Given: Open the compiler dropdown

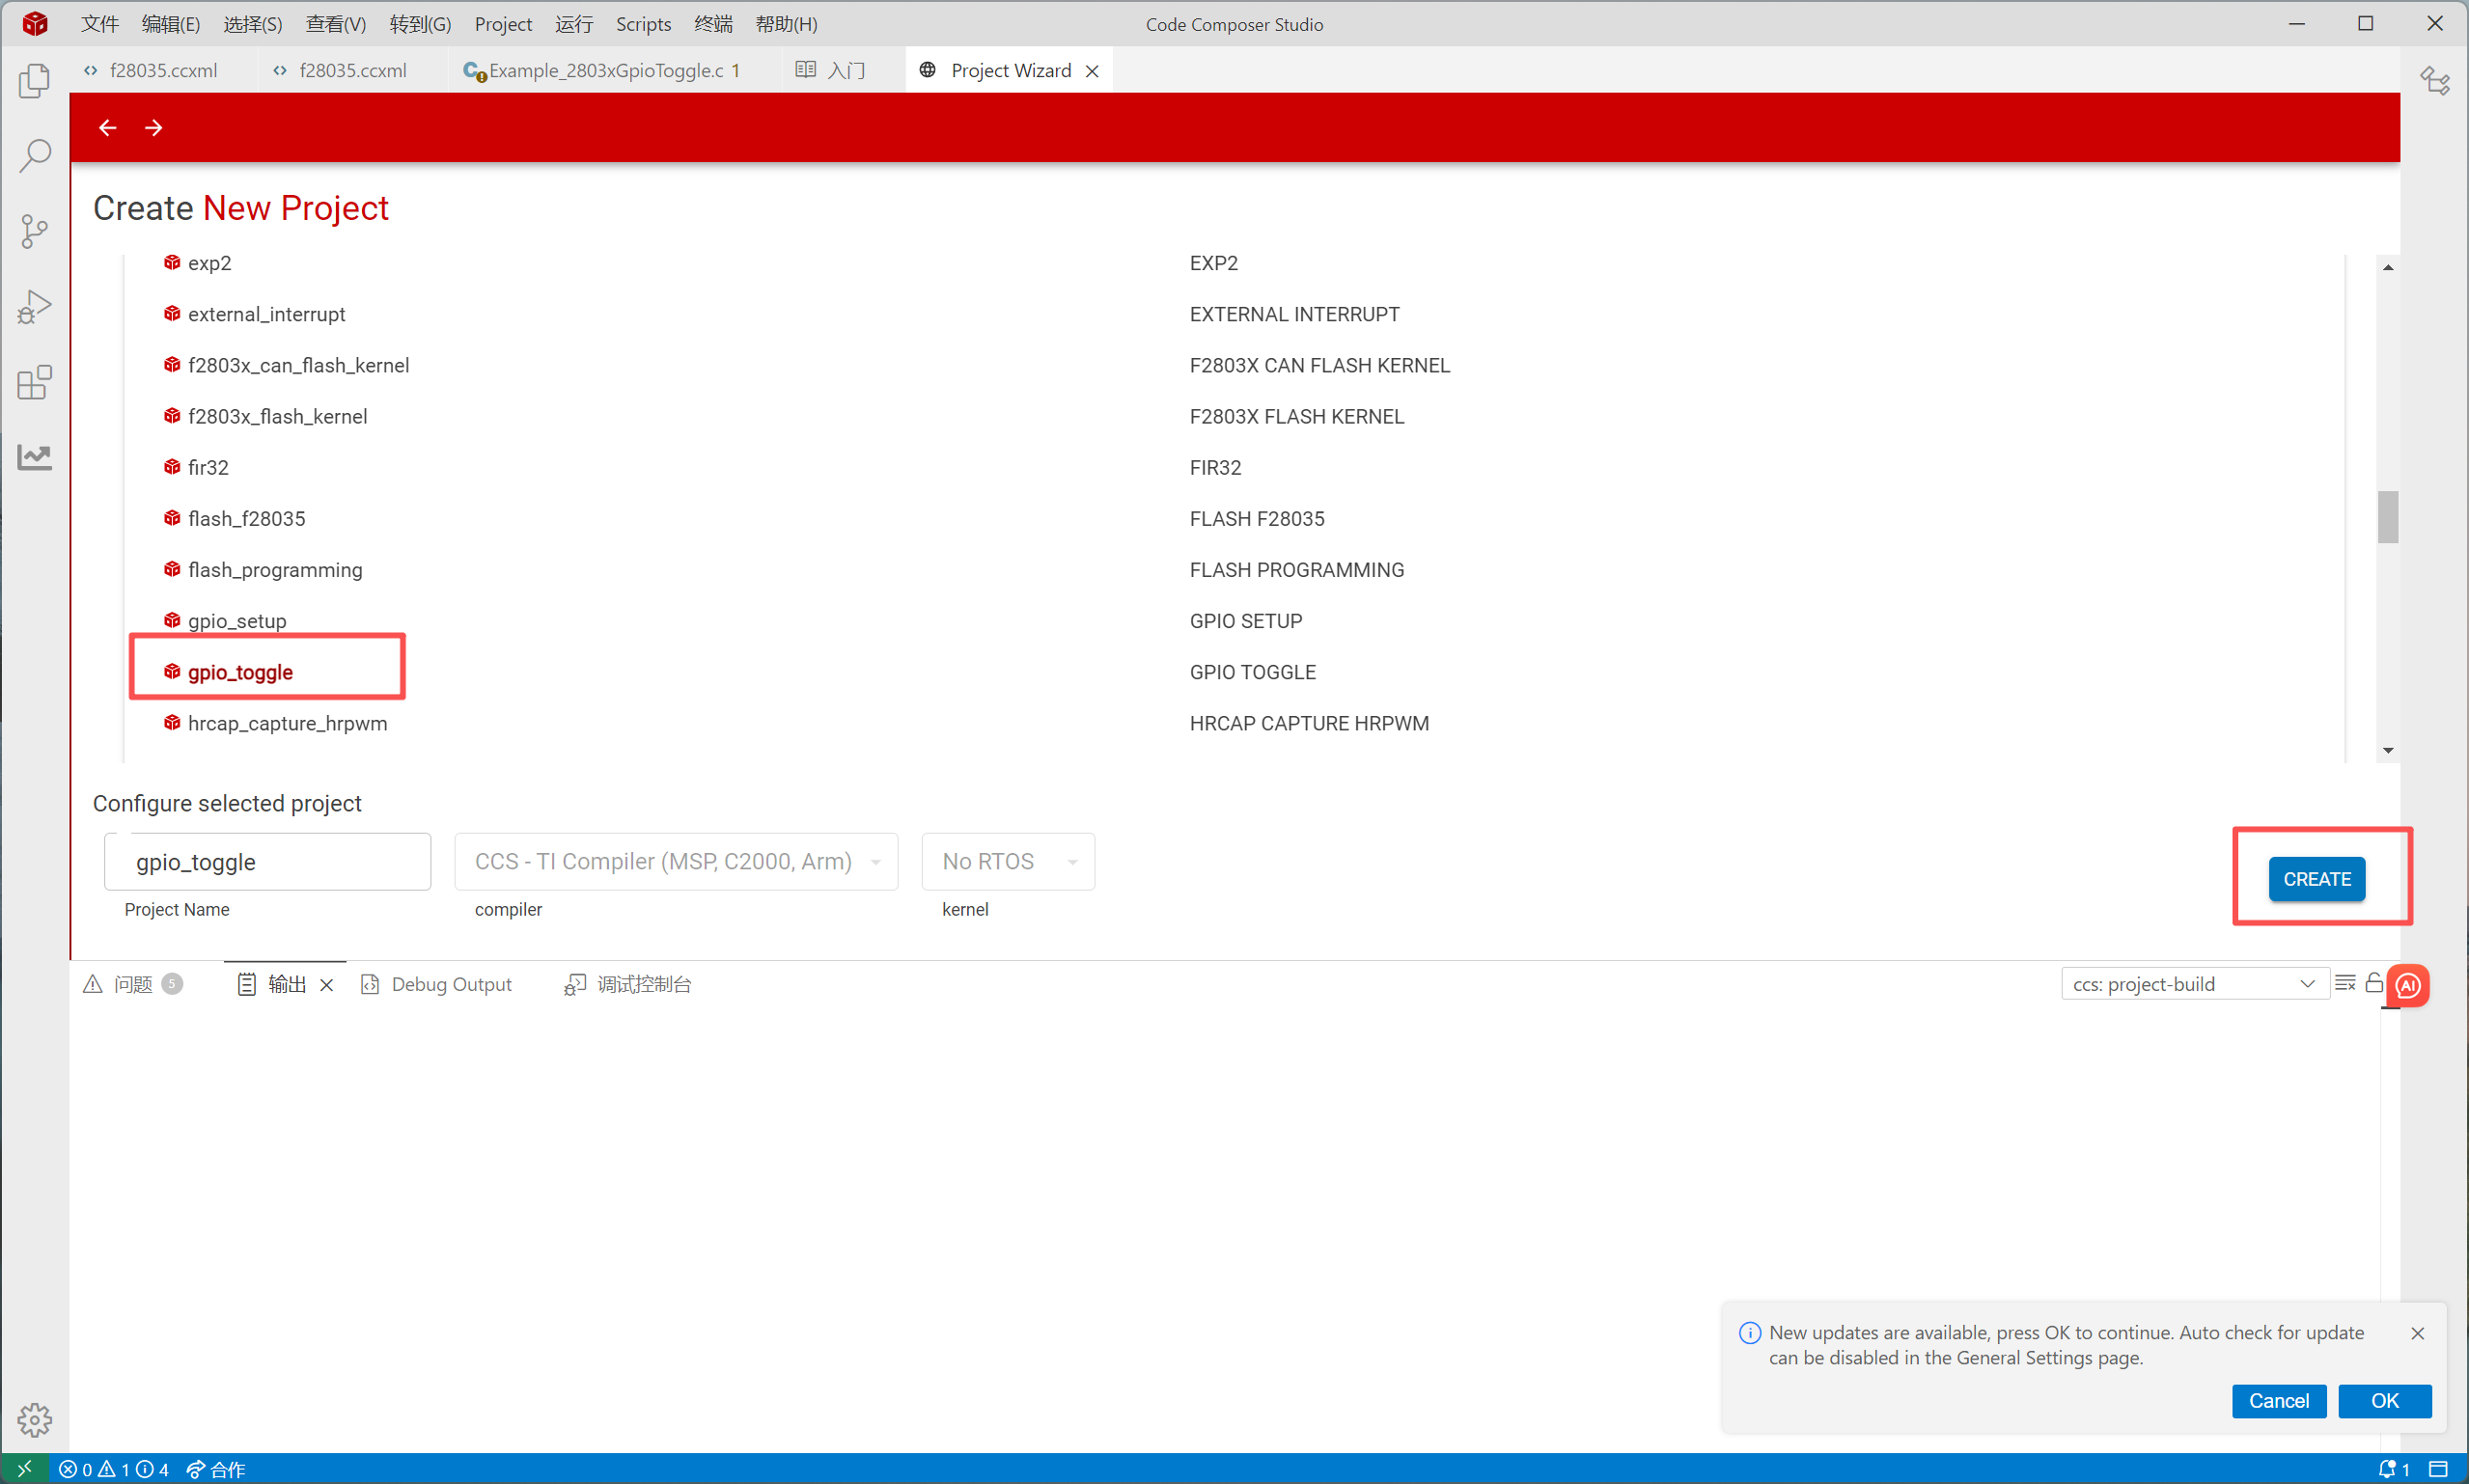Looking at the screenshot, I should point(676,861).
